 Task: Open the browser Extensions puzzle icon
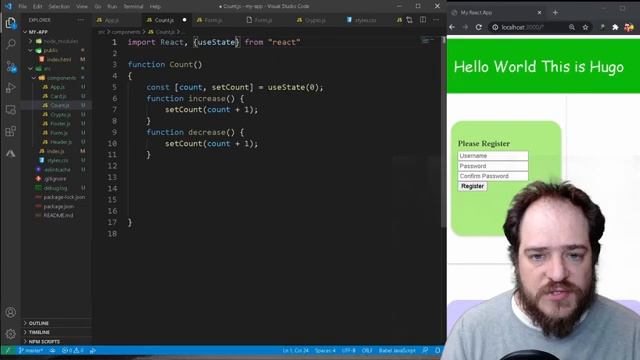click(x=615, y=27)
